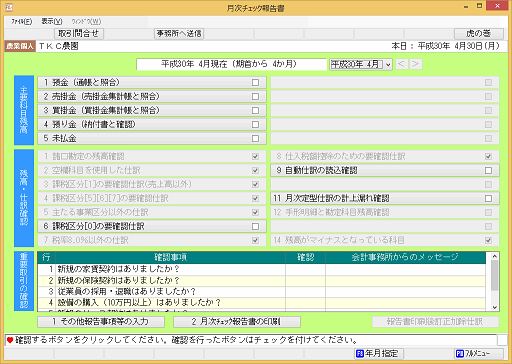Open 6 課税区分[0]の要確認仕訳 item
512x364 pixels.
coord(152,226)
